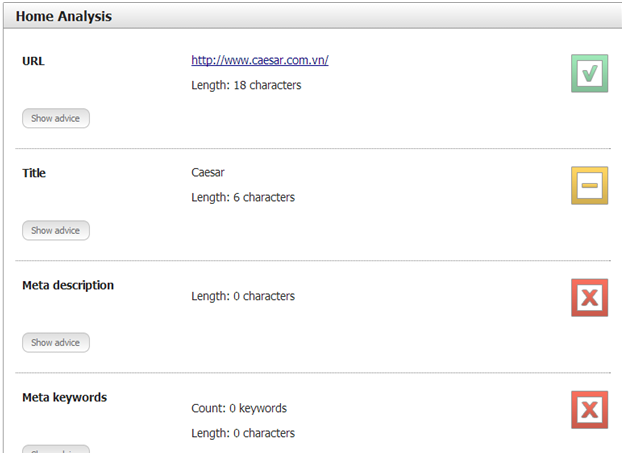The height and width of the screenshot is (455, 622).
Task: Select the Title section label
Action: 34,173
